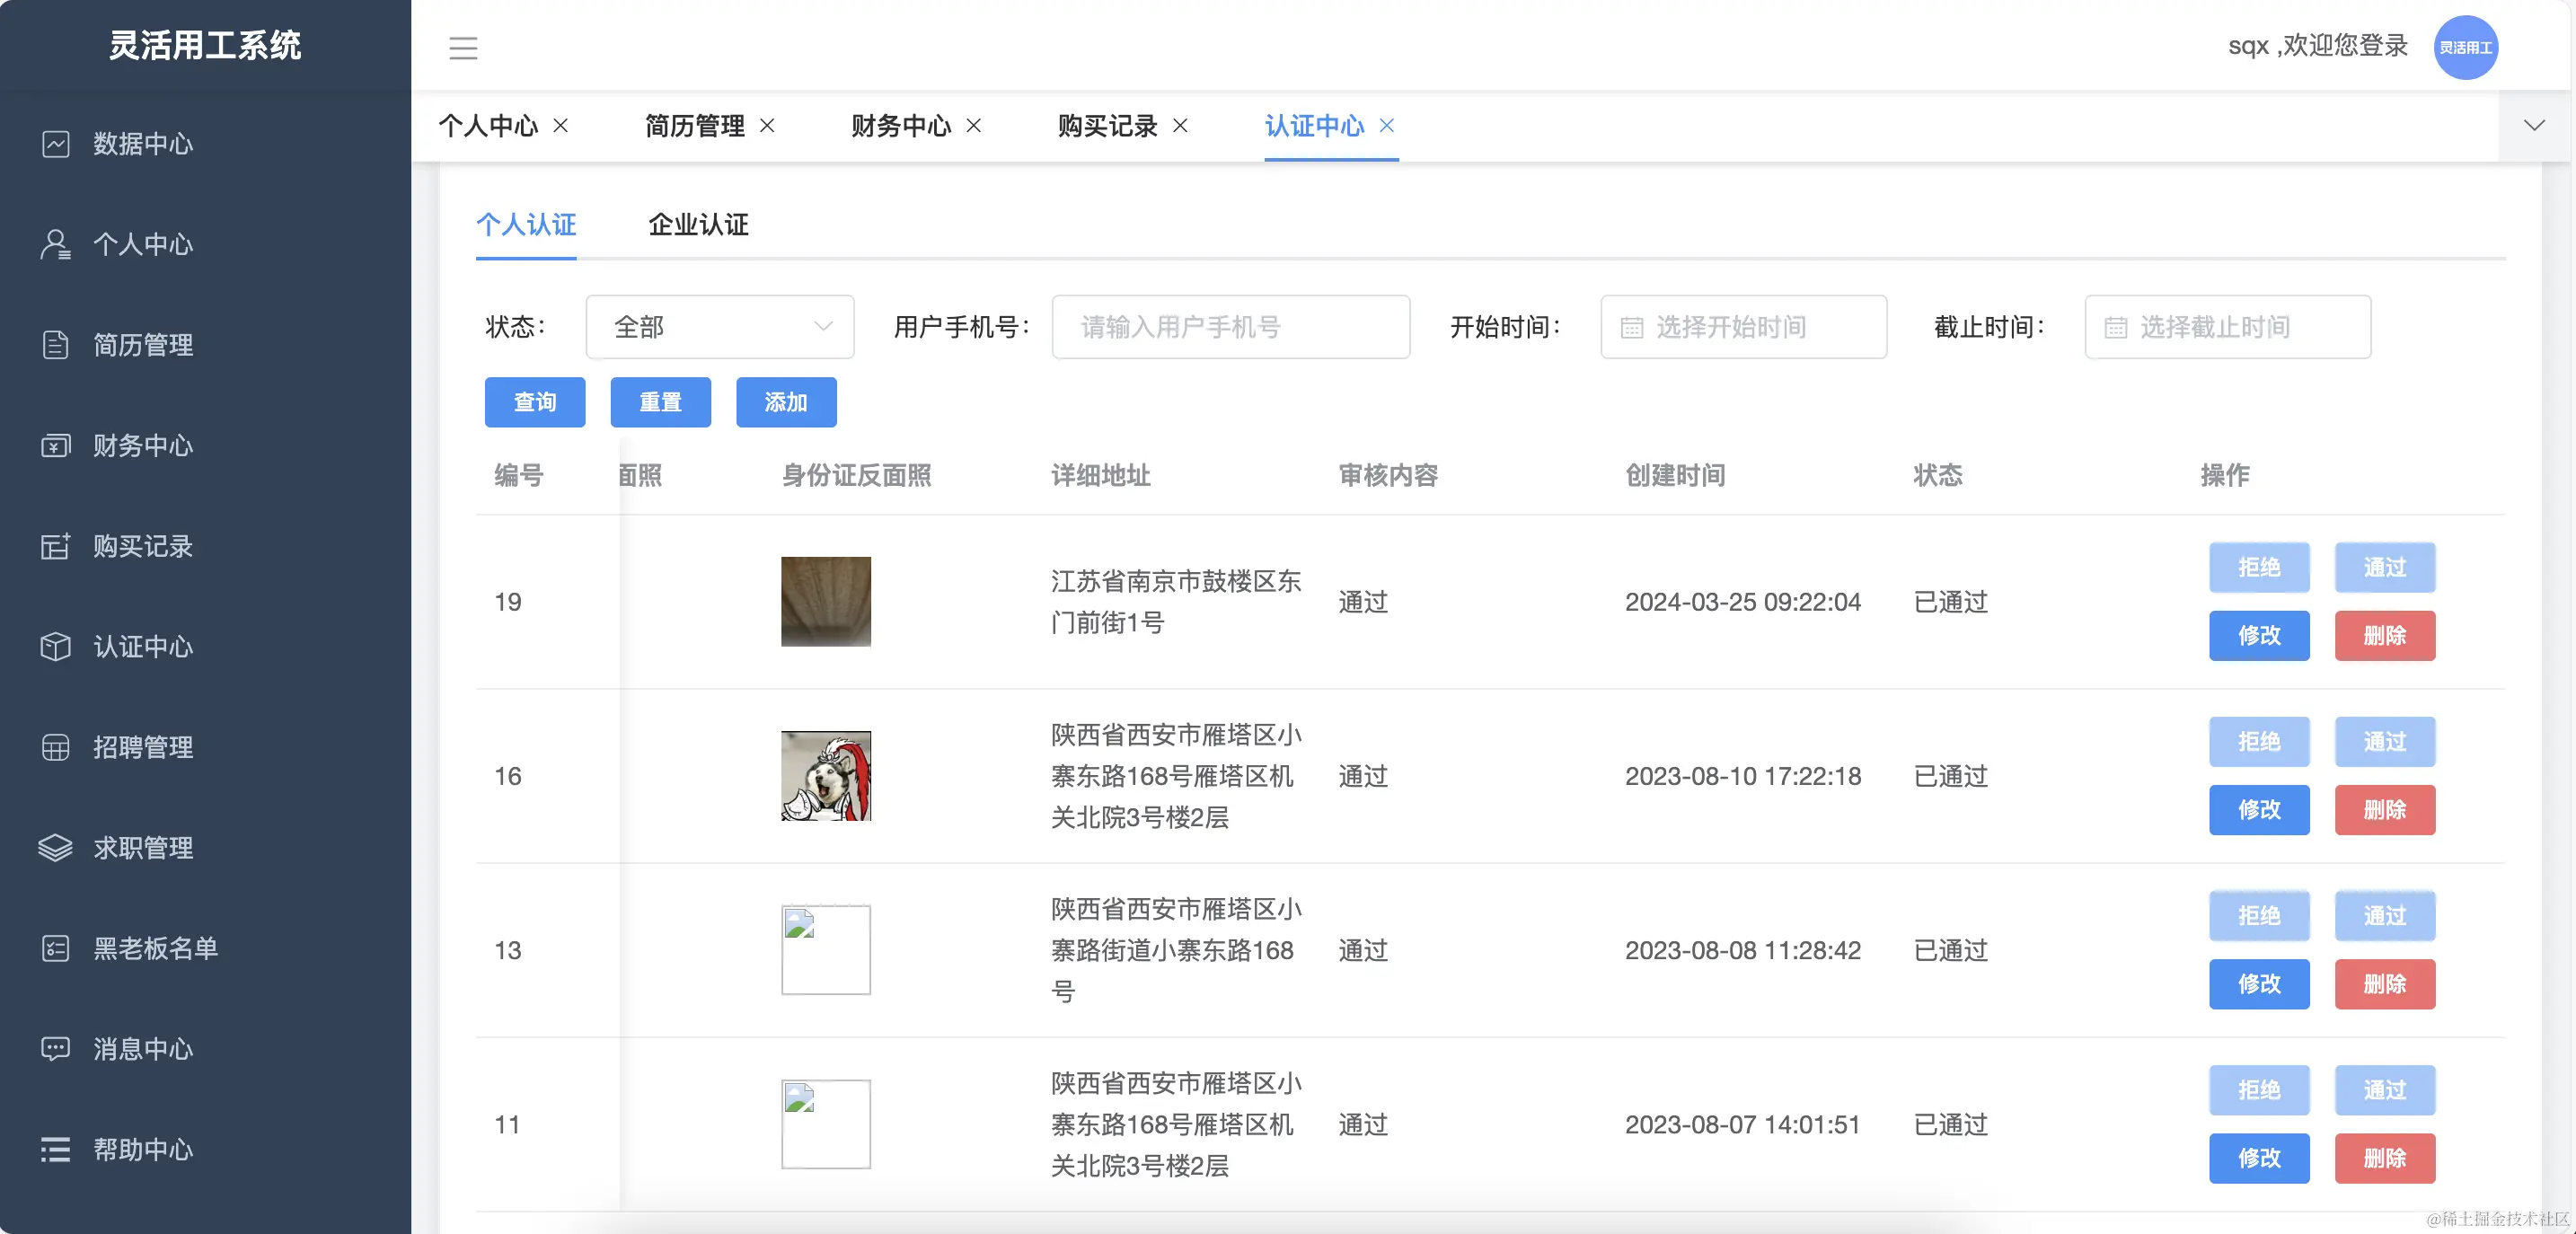Switch to the 企业认证 tab
Viewport: 2576px width, 1234px height.
point(698,225)
